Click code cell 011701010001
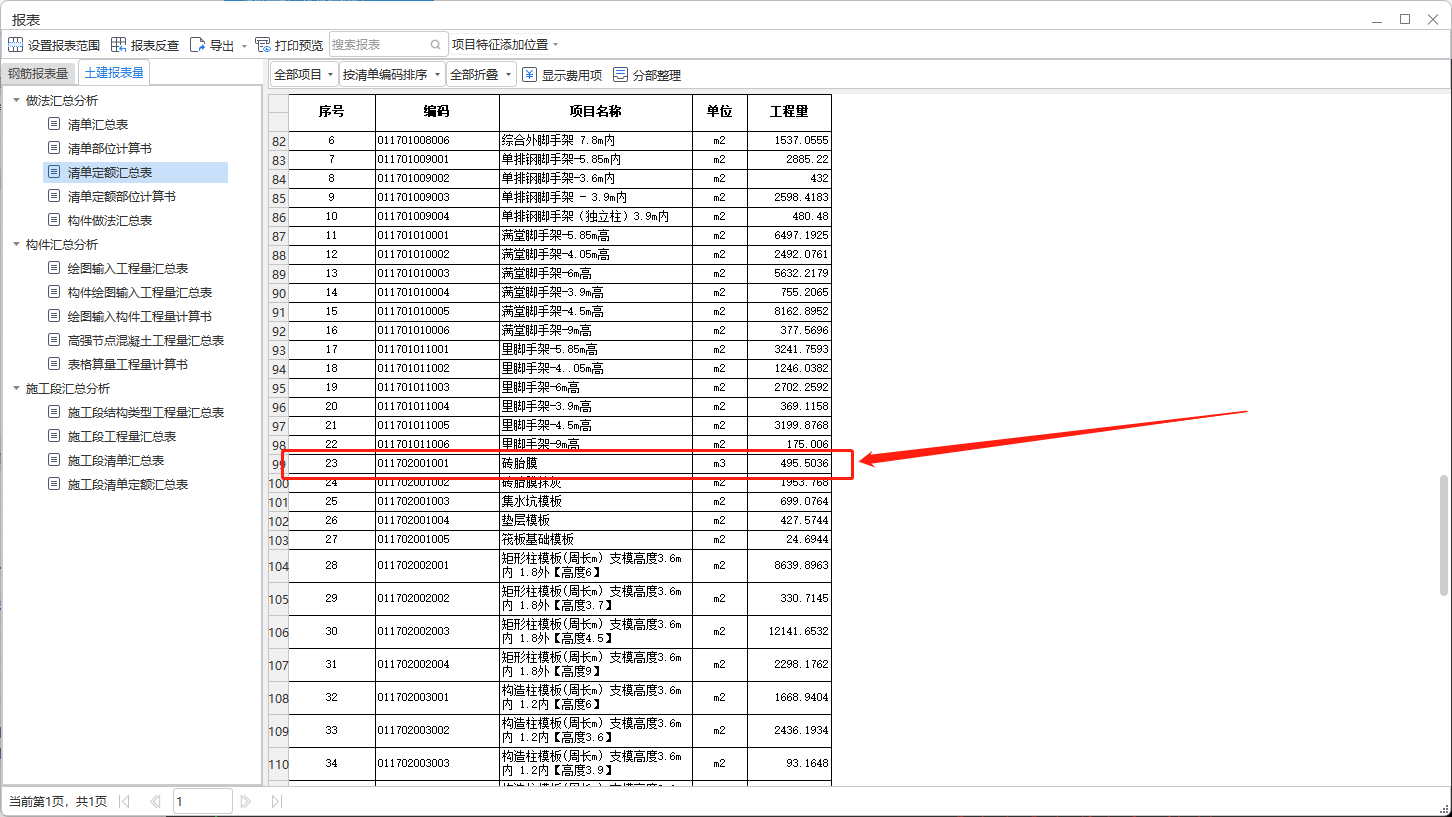This screenshot has width=1452, height=817. tap(437, 236)
